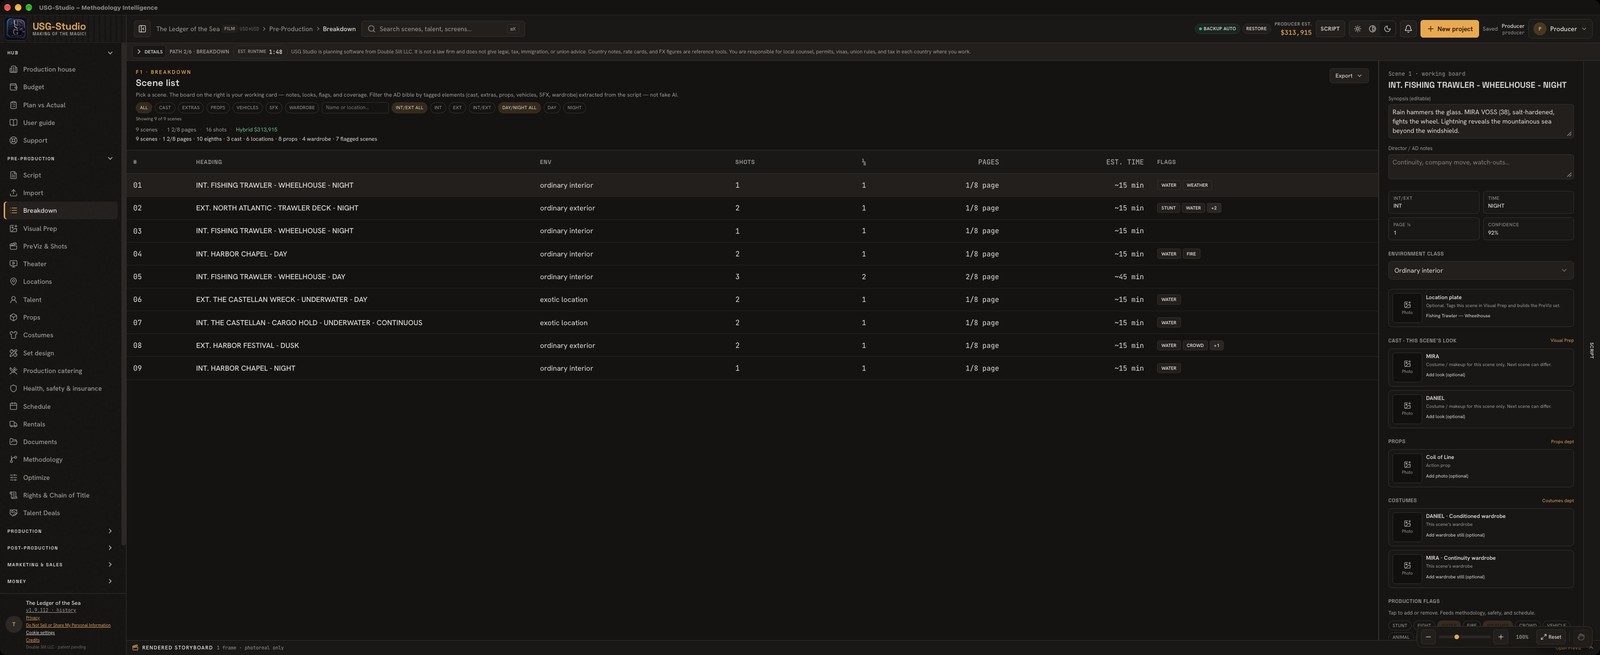Open Support in the sidebar
Viewport: 1600px width, 655px height.
pyautogui.click(x=60, y=140)
